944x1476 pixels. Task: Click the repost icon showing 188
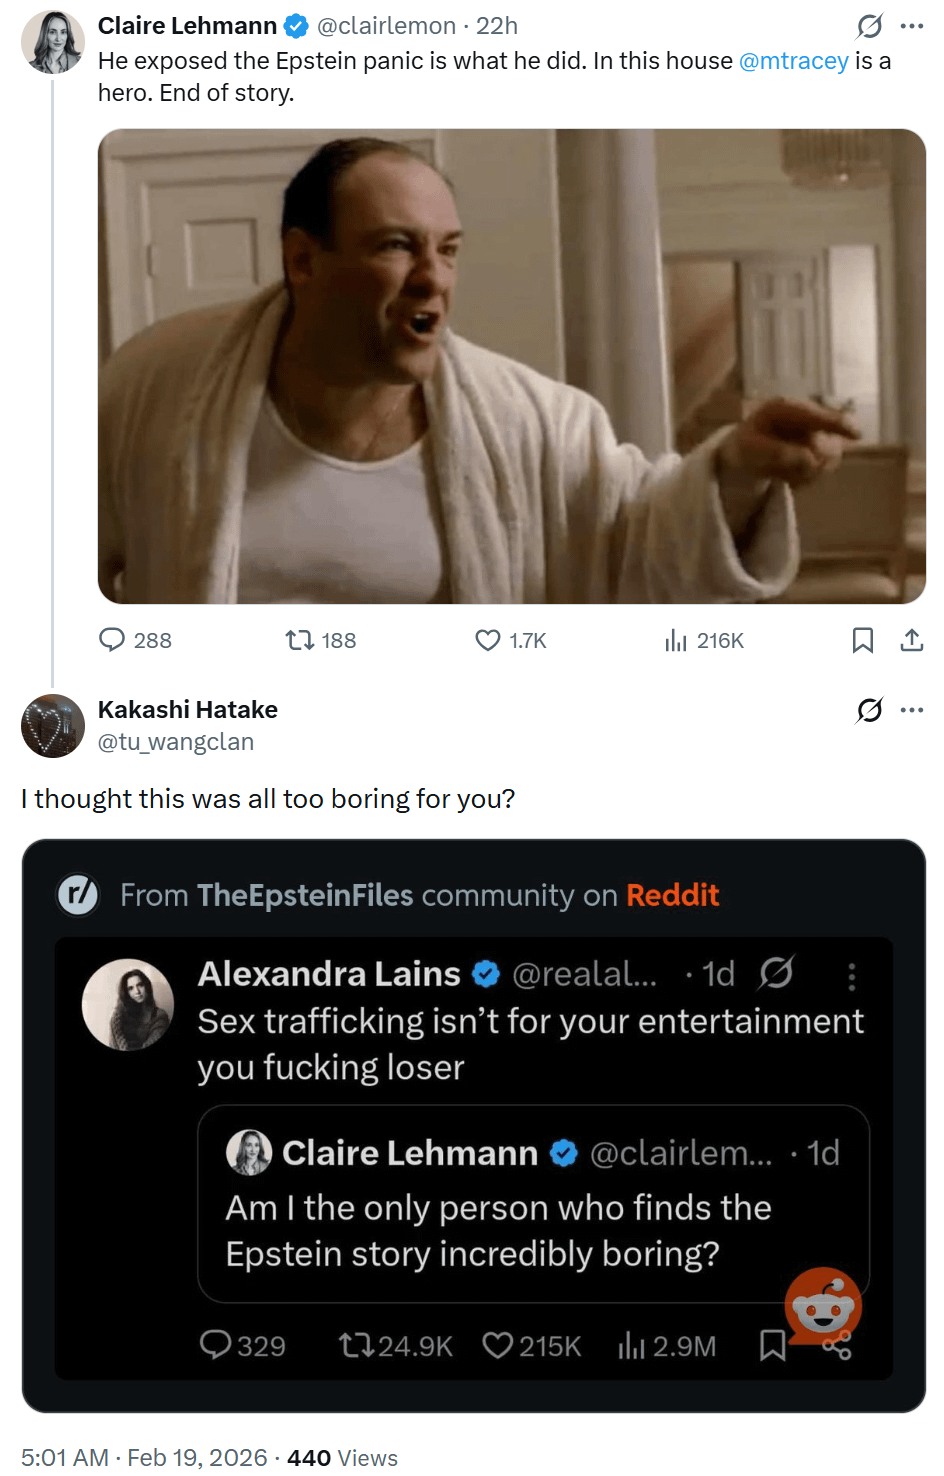[300, 640]
